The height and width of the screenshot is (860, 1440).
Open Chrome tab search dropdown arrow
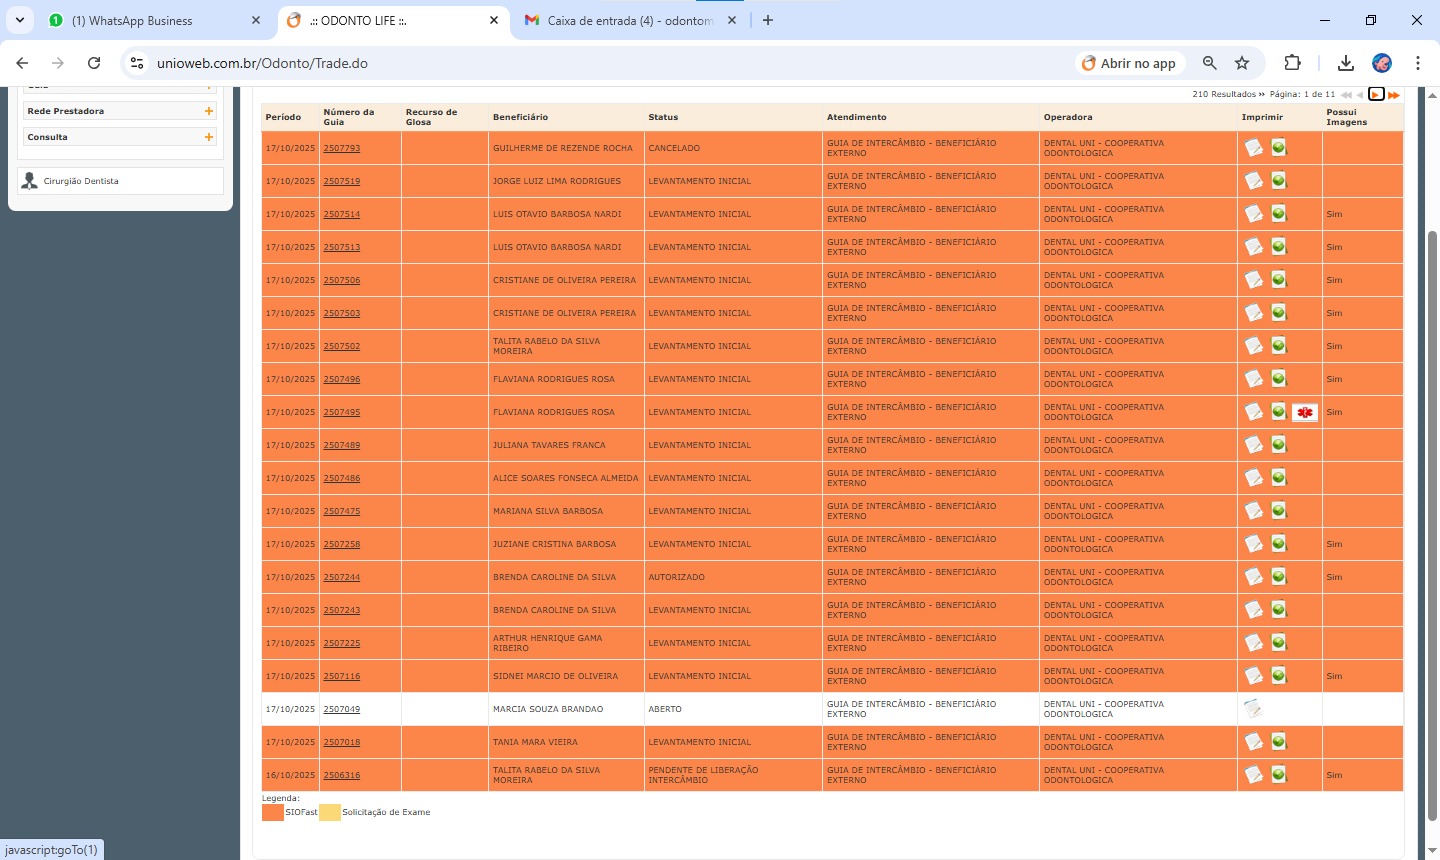(x=19, y=20)
